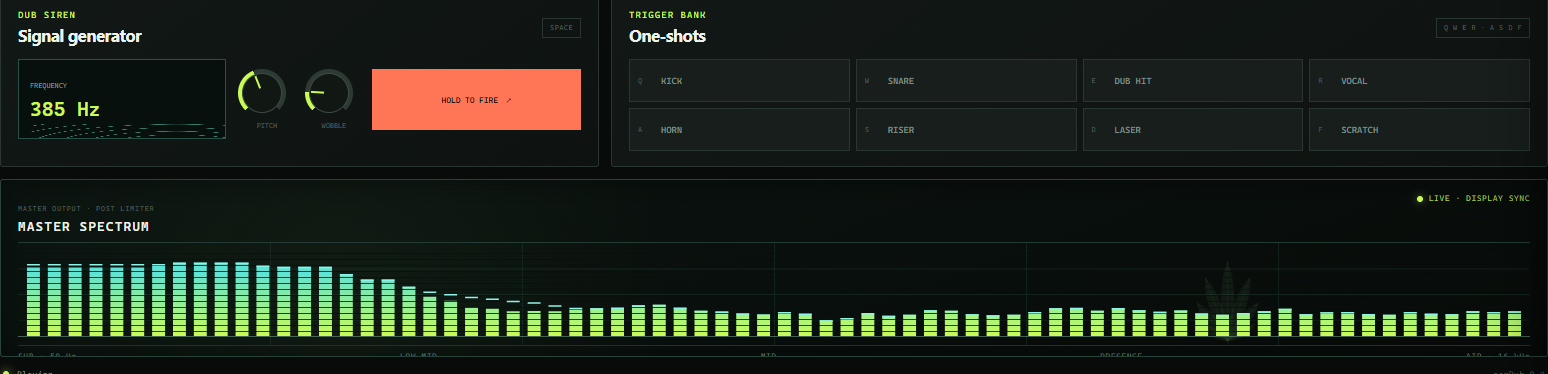The image size is (1548, 374).
Task: Click the QWER ASDF shortcut badge
Action: pyautogui.click(x=1483, y=28)
